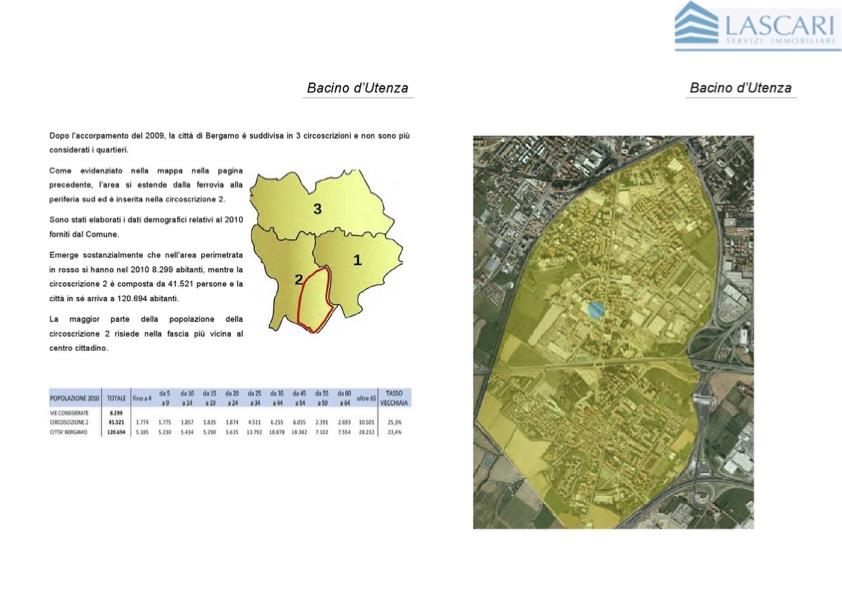This screenshot has height=595, width=842.
Task: Click the right Bacino d'Utenza heading
Action: click(740, 88)
